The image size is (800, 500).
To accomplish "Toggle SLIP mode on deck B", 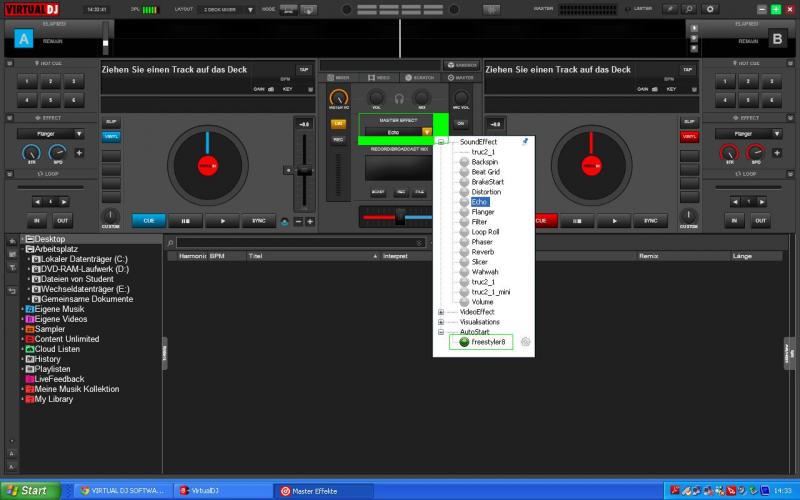I will [689, 122].
